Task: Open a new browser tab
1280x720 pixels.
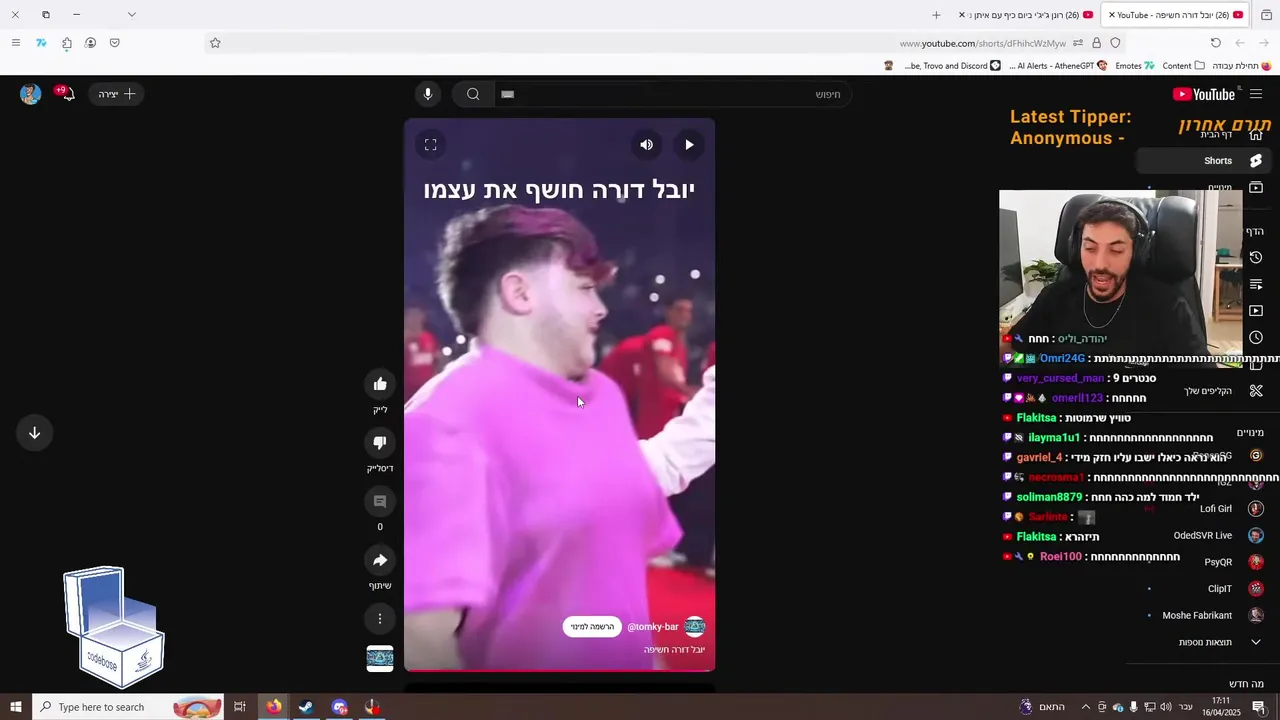Action: [936, 15]
